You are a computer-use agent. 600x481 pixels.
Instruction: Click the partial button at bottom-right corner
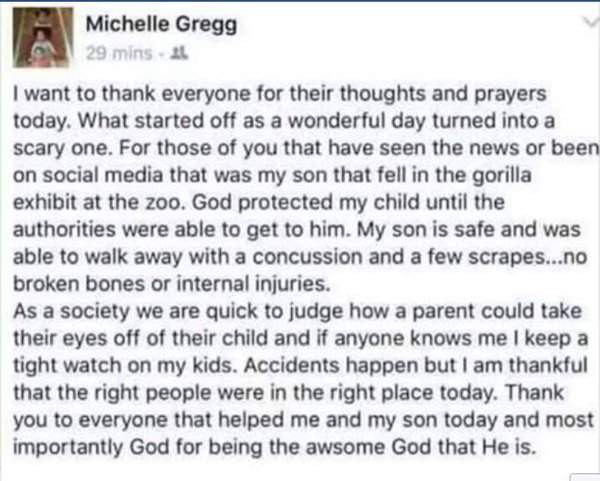click(585, 477)
